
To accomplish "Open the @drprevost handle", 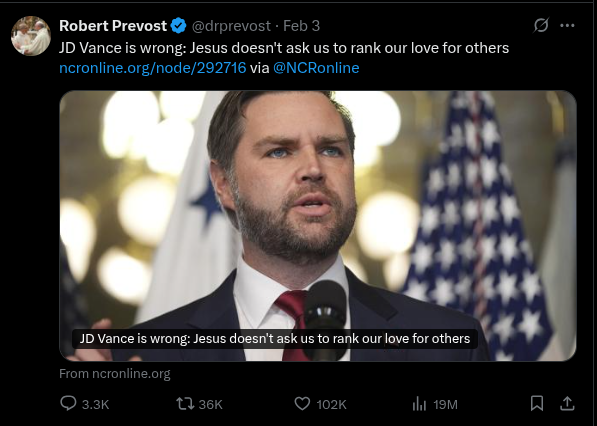I will [231, 26].
